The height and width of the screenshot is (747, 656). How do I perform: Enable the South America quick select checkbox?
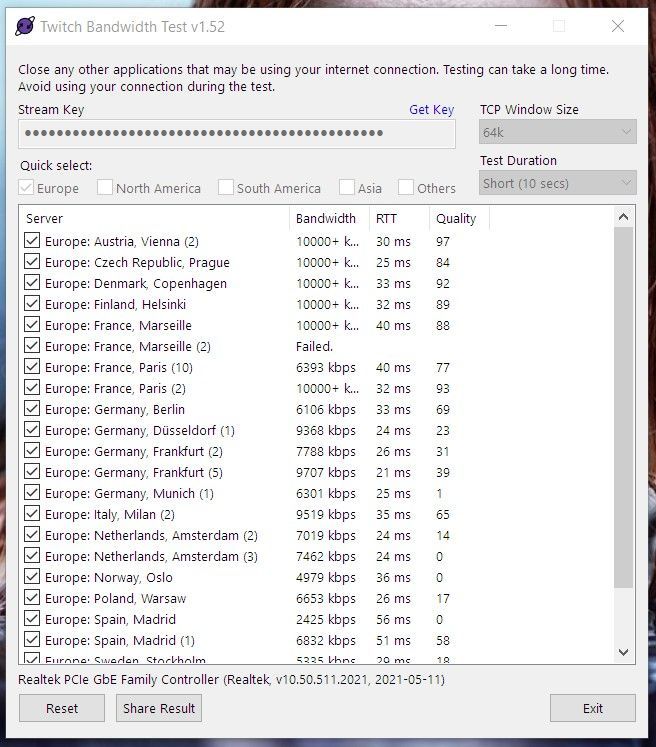[x=225, y=187]
